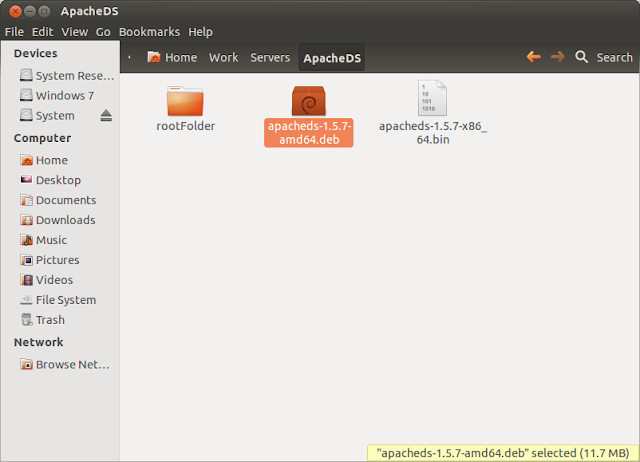
Task: Click the Home text in path bar
Action: point(181,58)
